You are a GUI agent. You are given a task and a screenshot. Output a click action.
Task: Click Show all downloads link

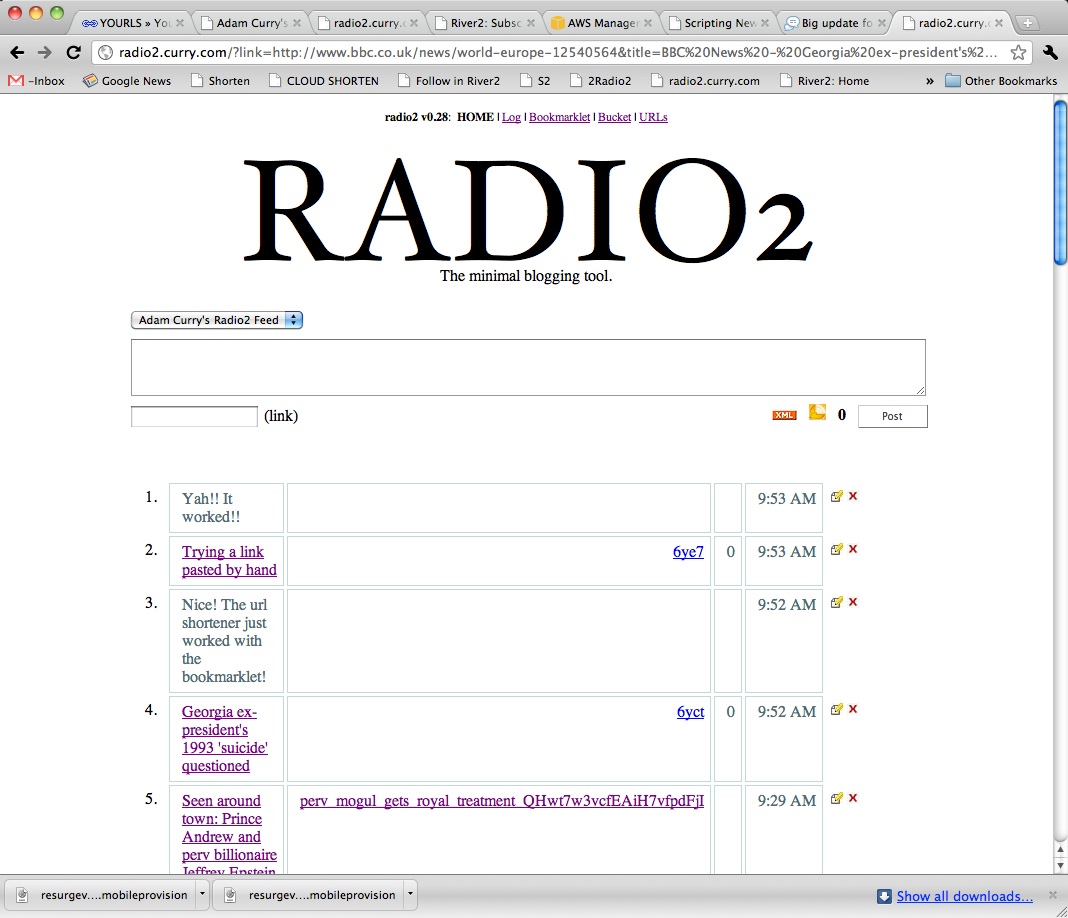pyautogui.click(x=964, y=896)
